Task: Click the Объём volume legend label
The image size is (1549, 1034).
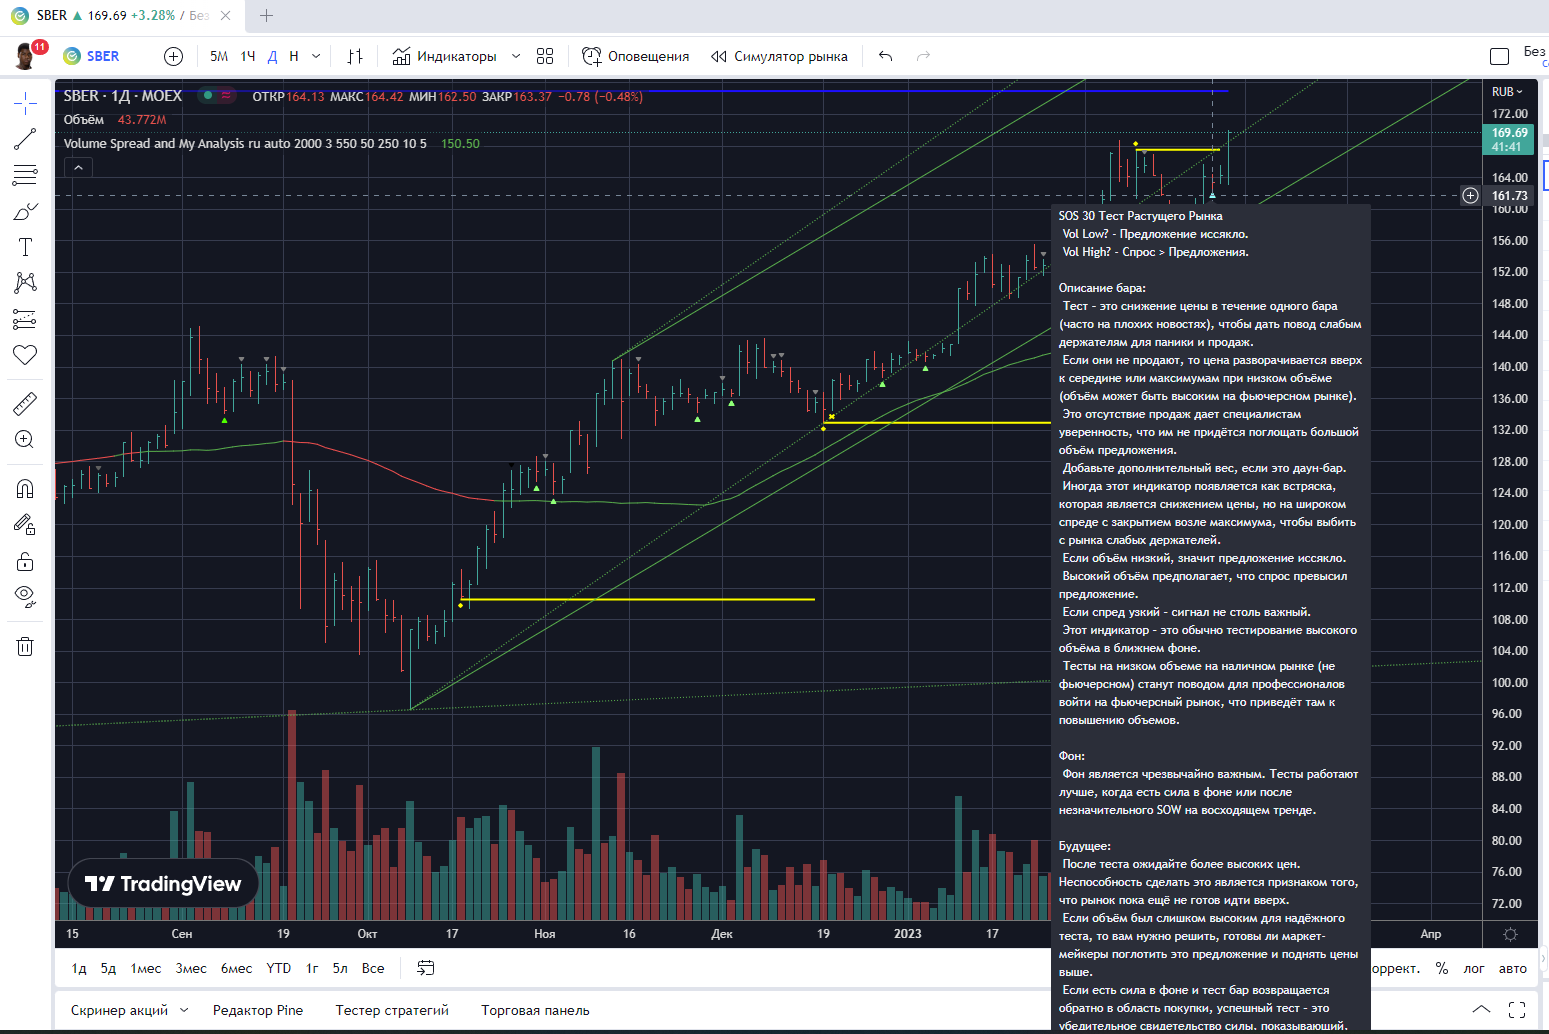Action: [84, 120]
